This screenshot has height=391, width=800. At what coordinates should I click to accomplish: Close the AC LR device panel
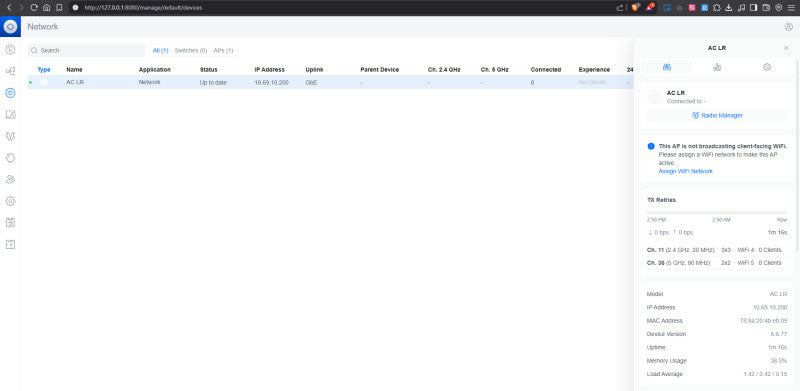point(786,48)
